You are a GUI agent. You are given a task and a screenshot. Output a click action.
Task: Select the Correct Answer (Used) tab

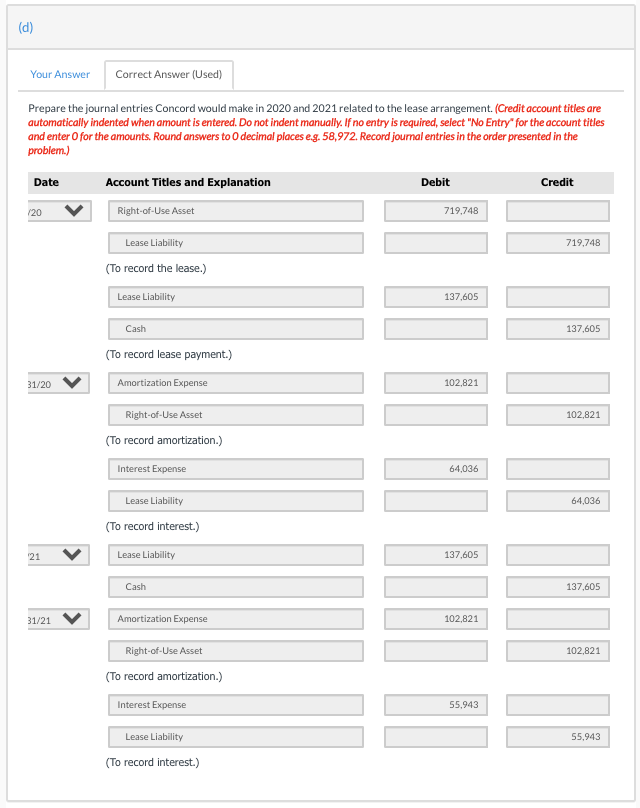point(168,74)
